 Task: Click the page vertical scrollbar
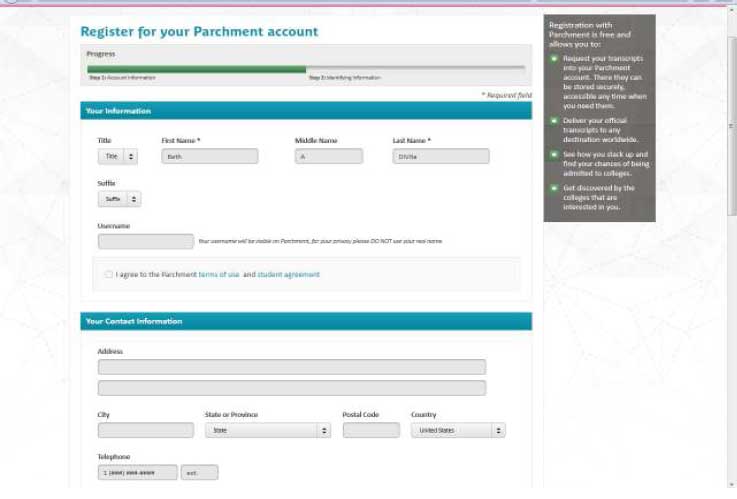pos(732,127)
